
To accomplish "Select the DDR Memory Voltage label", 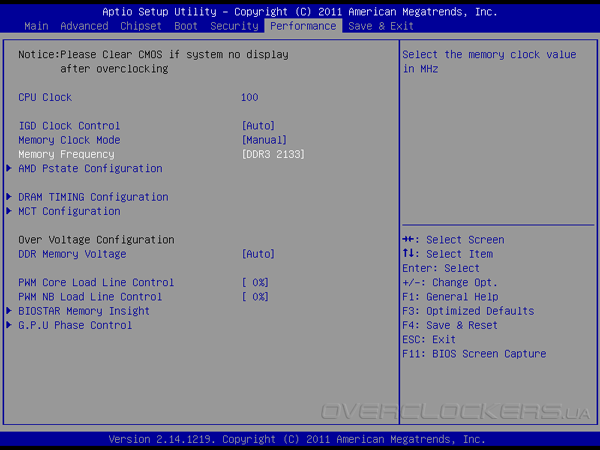I will [72, 254].
